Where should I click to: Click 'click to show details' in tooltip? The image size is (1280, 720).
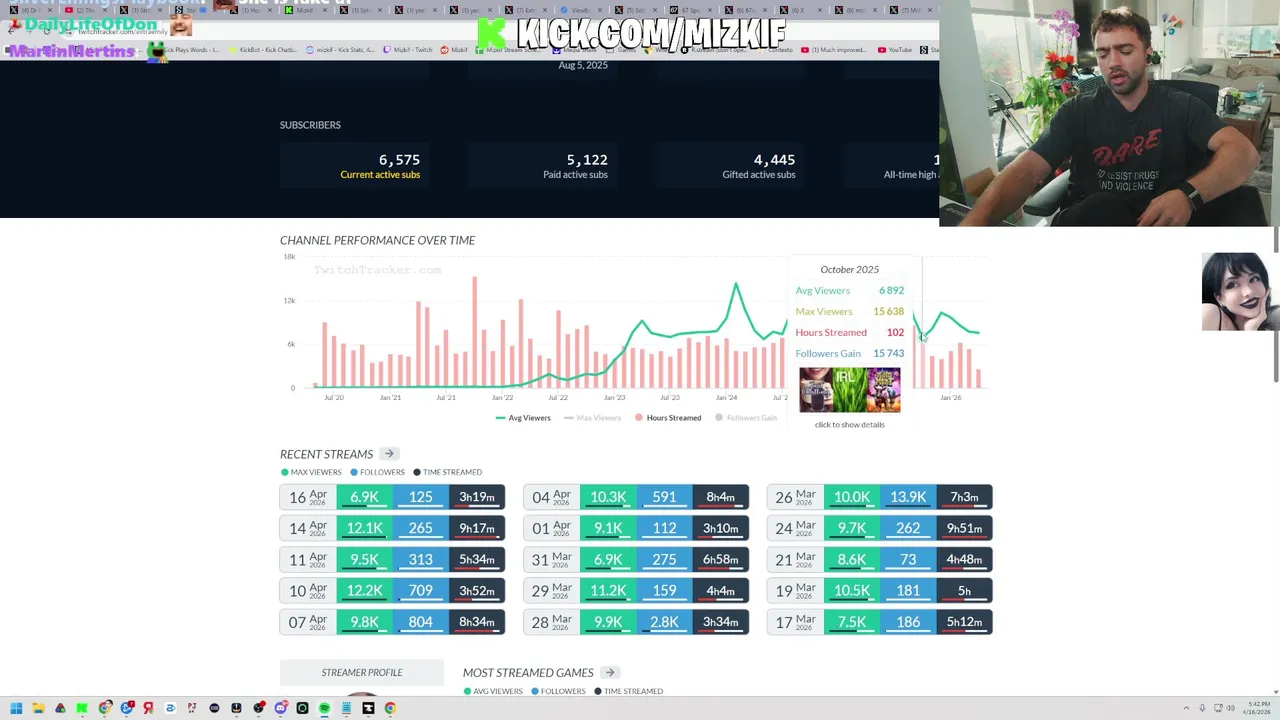(849, 424)
